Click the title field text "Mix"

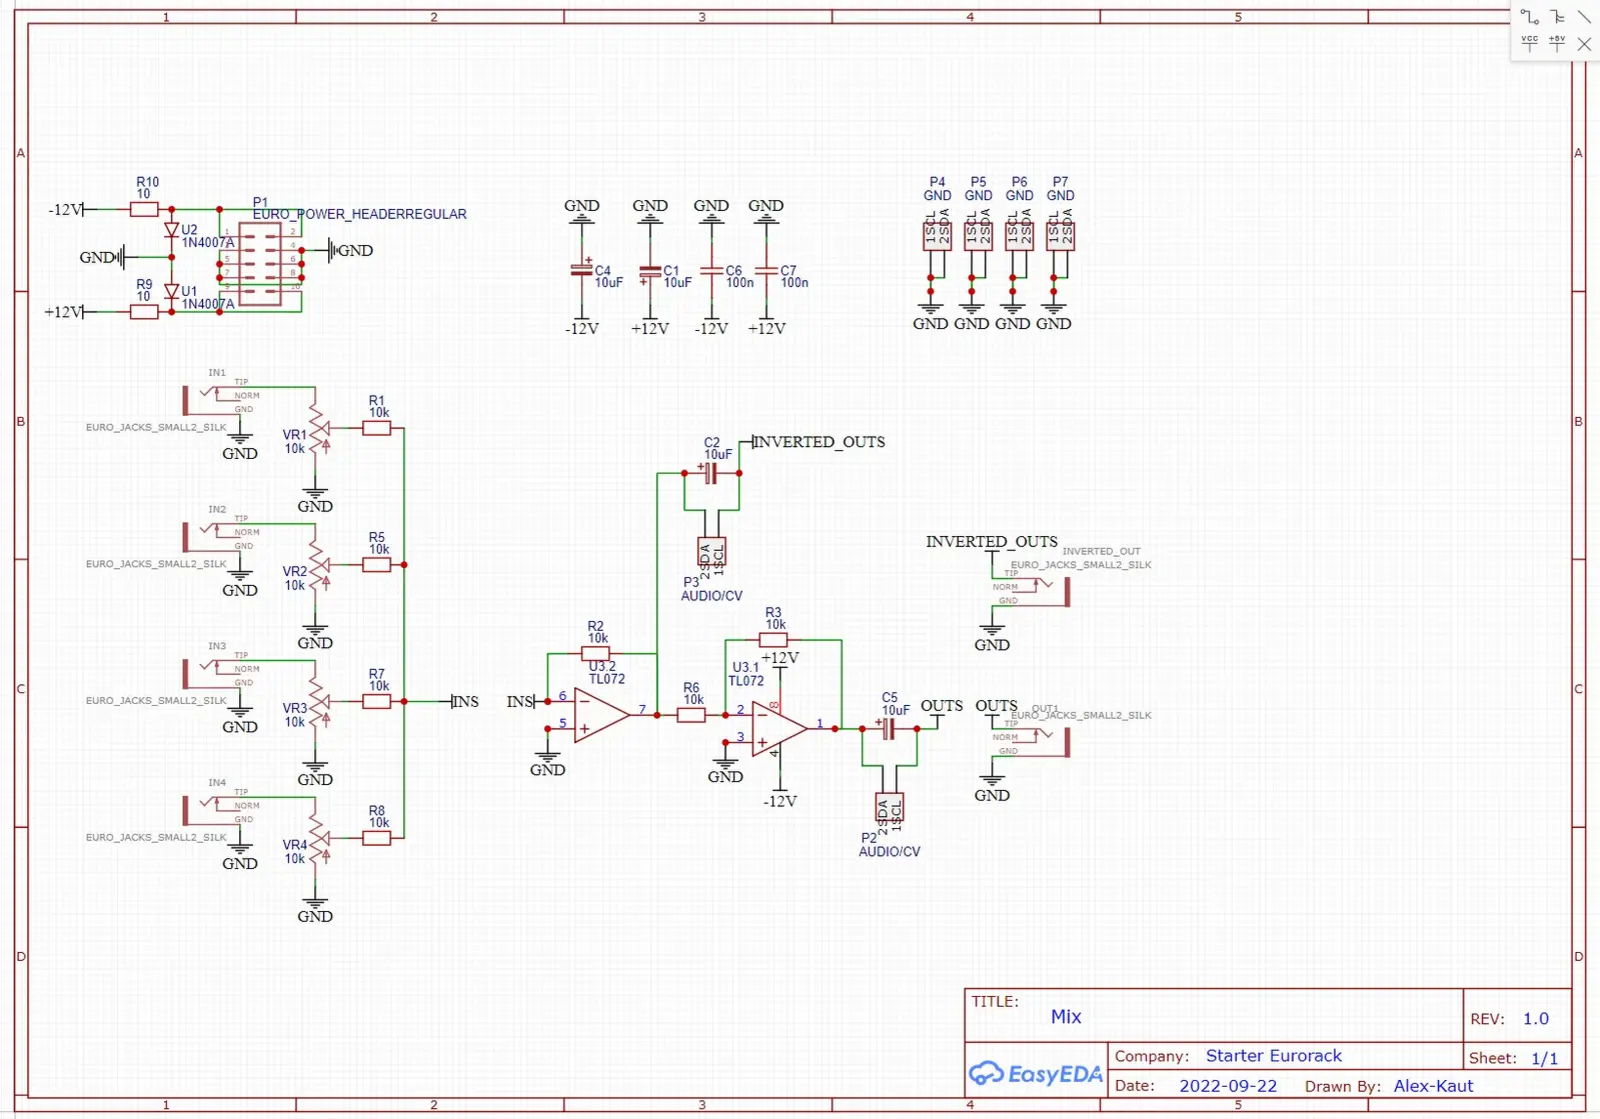coord(1066,1017)
